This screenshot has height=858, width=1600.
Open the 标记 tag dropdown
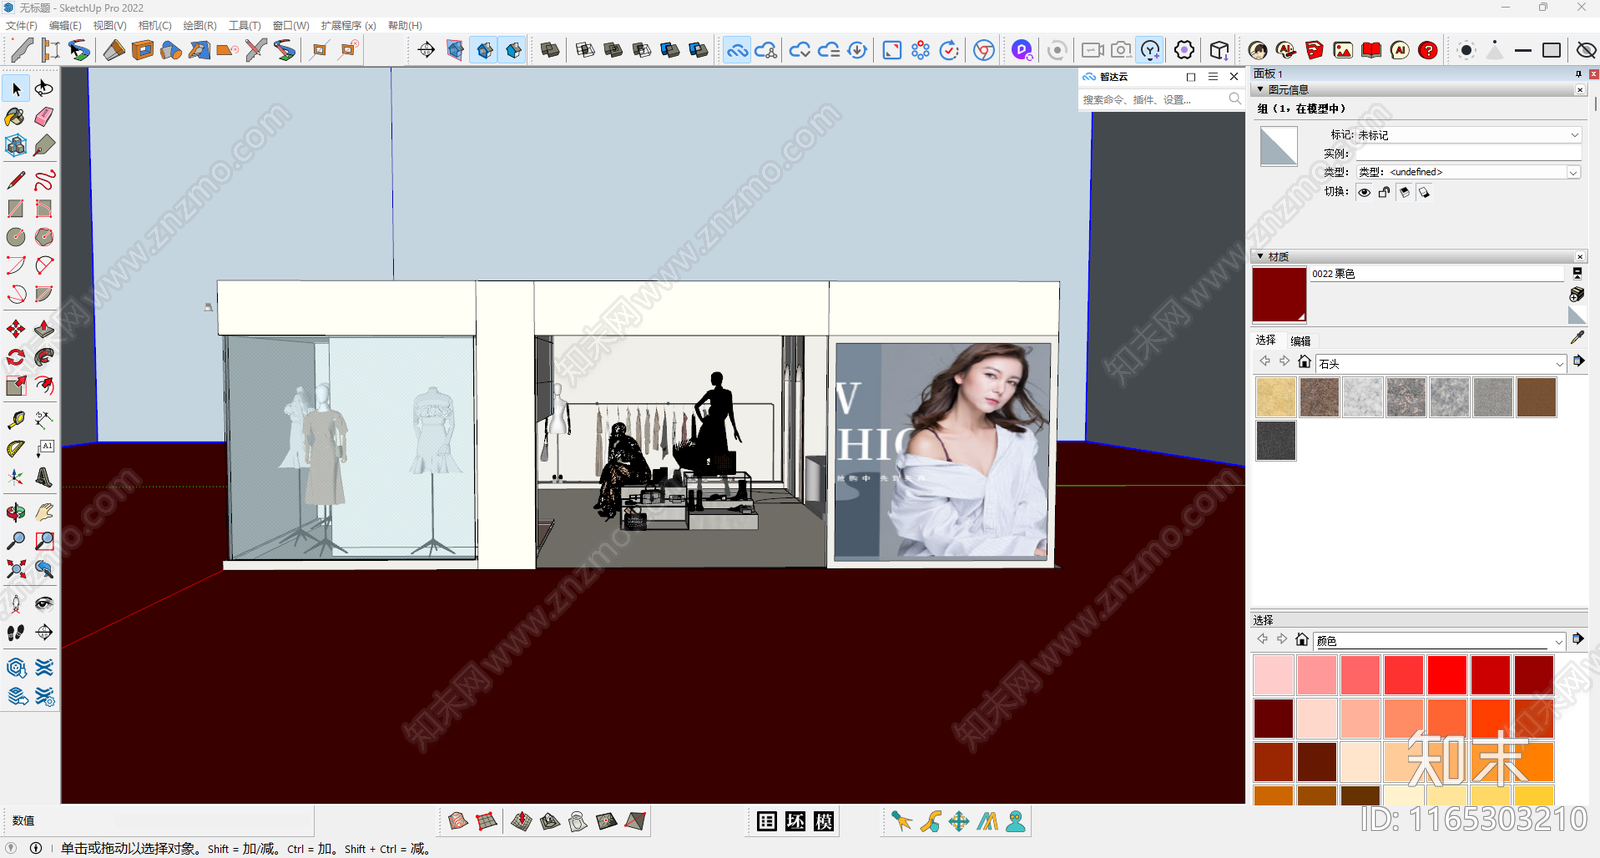1468,135
